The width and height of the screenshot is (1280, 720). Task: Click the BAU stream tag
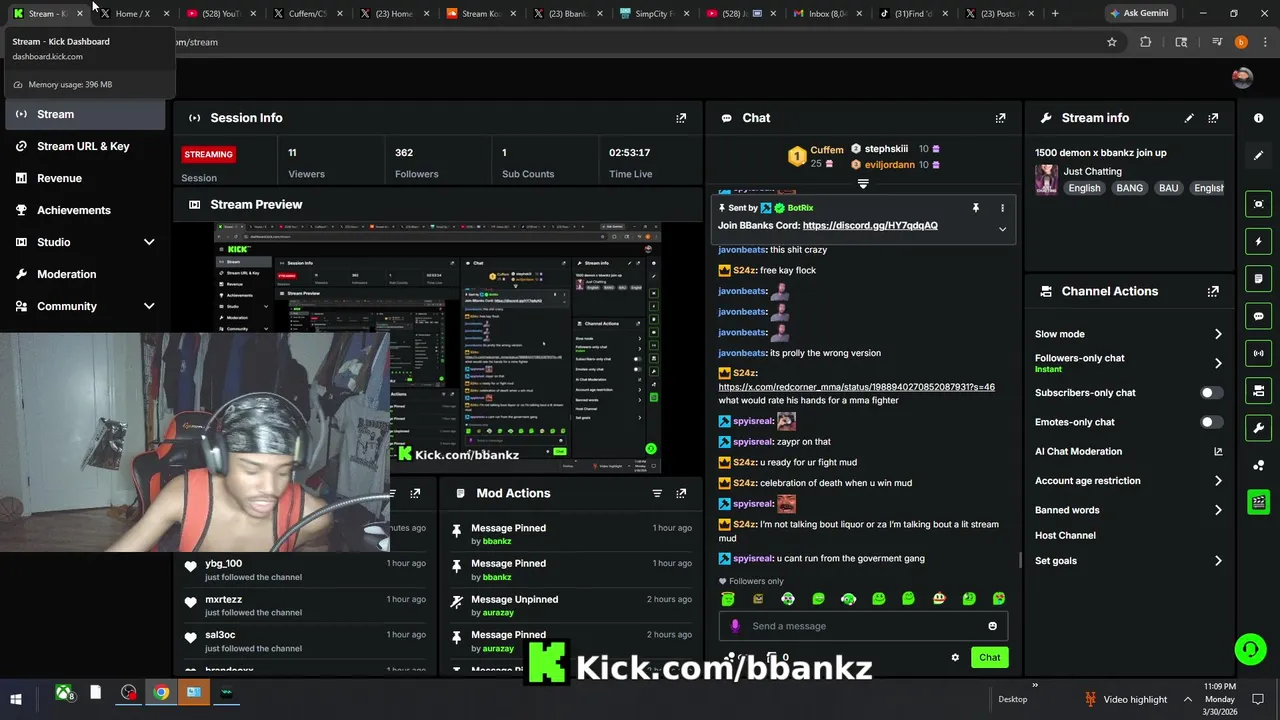click(1168, 188)
